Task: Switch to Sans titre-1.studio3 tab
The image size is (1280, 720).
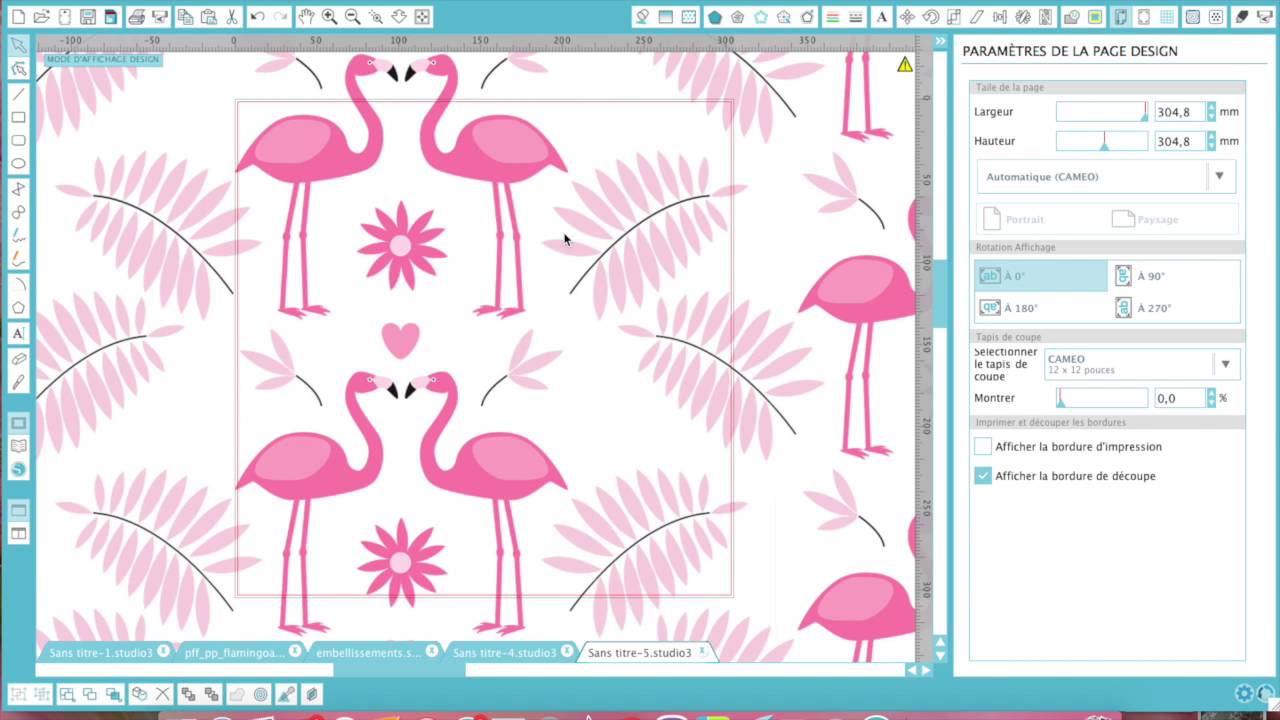Action: point(101,652)
